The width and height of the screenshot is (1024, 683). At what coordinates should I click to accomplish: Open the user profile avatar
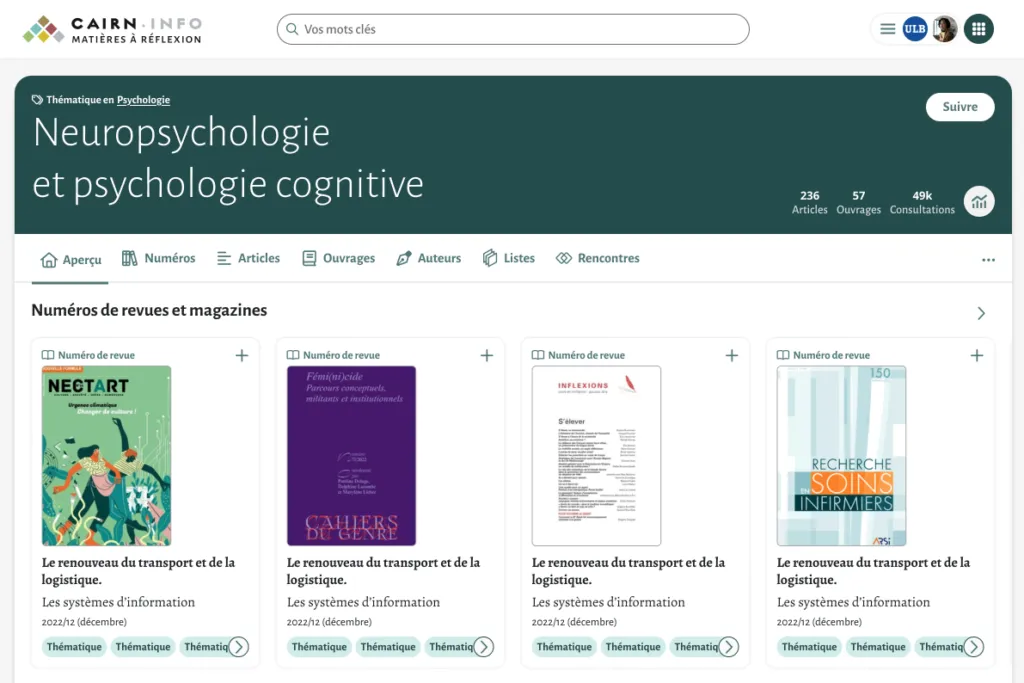coord(945,29)
